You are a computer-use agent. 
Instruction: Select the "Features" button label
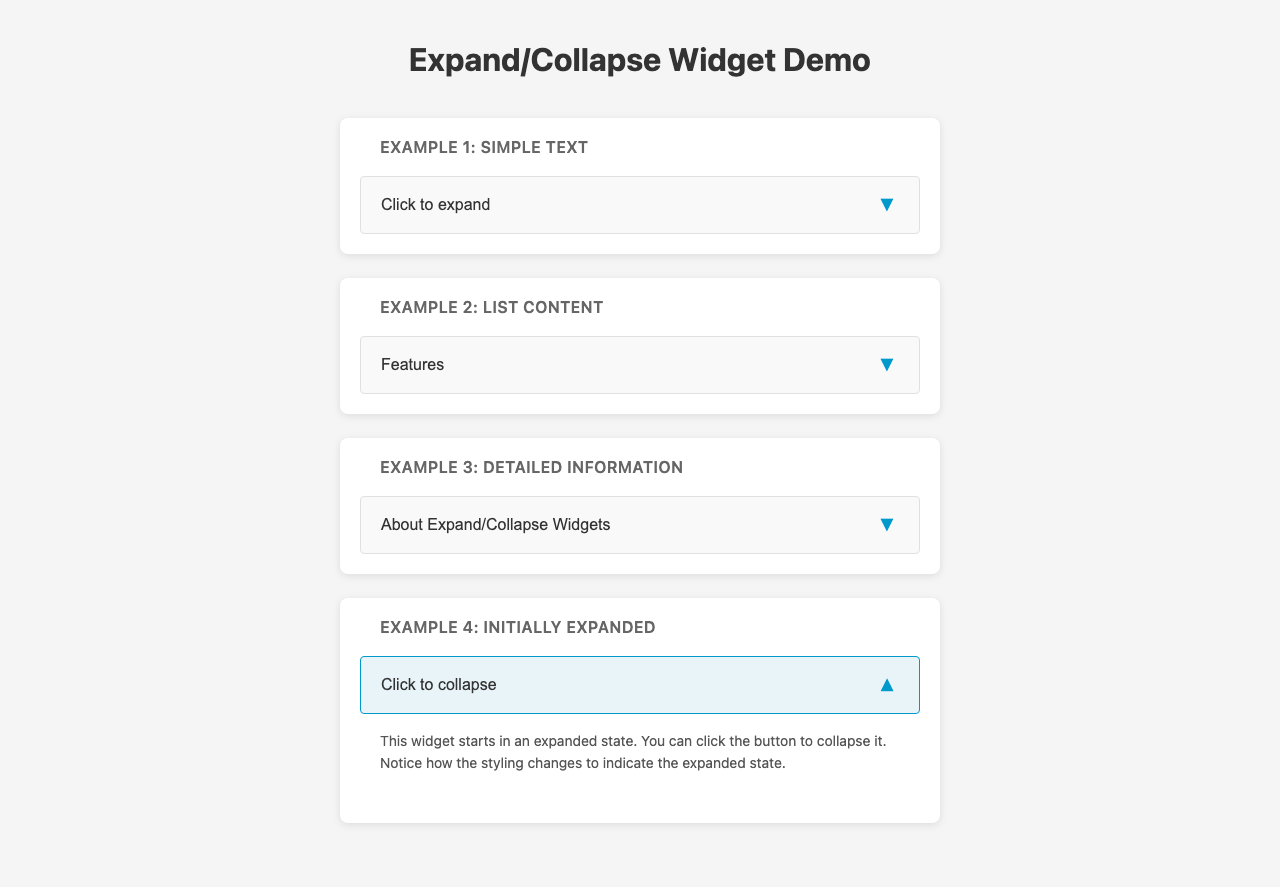(x=412, y=365)
